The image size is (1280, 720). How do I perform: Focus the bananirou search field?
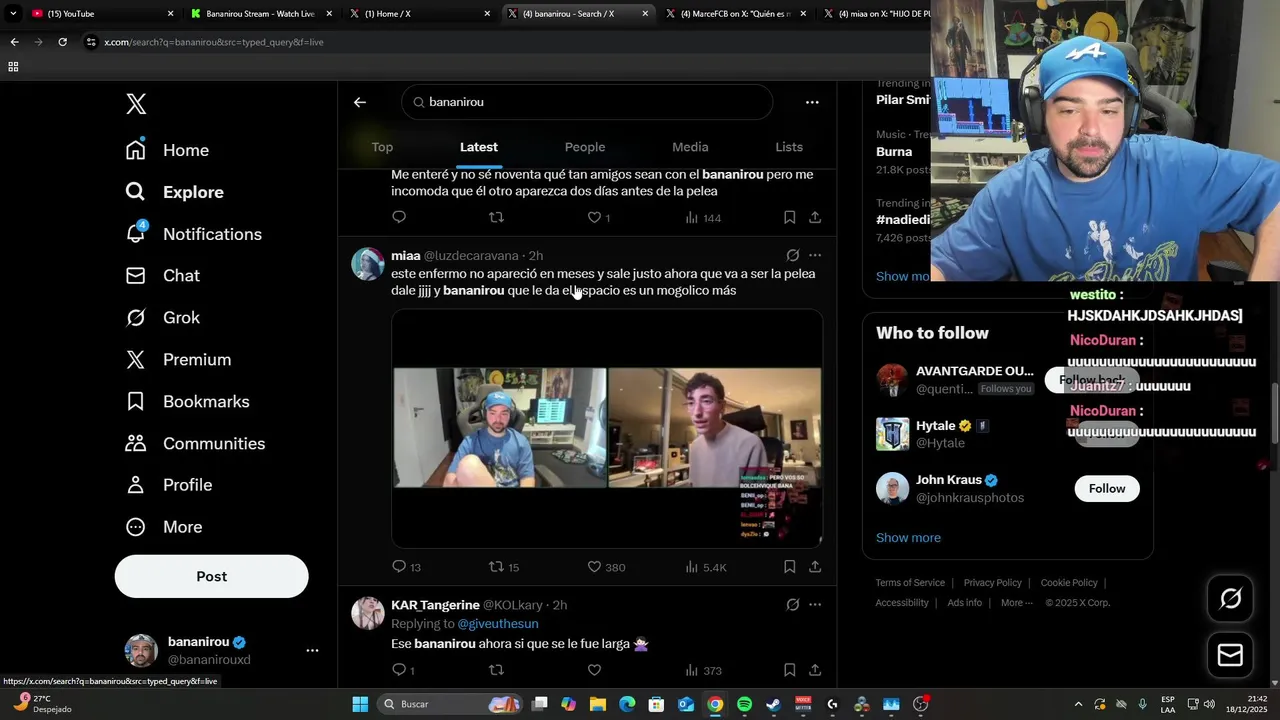pyautogui.click(x=587, y=102)
